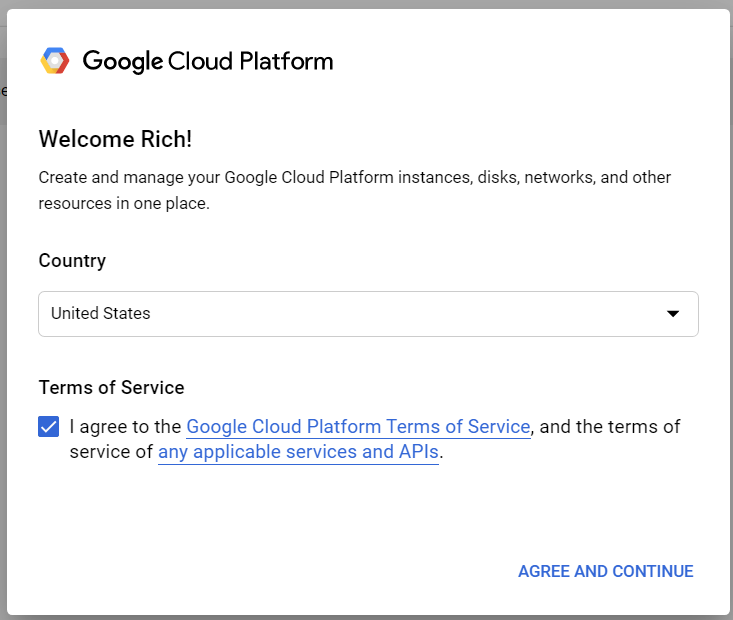Viewport: 733px width, 620px height.
Task: Click the Country field label
Action: [72, 261]
